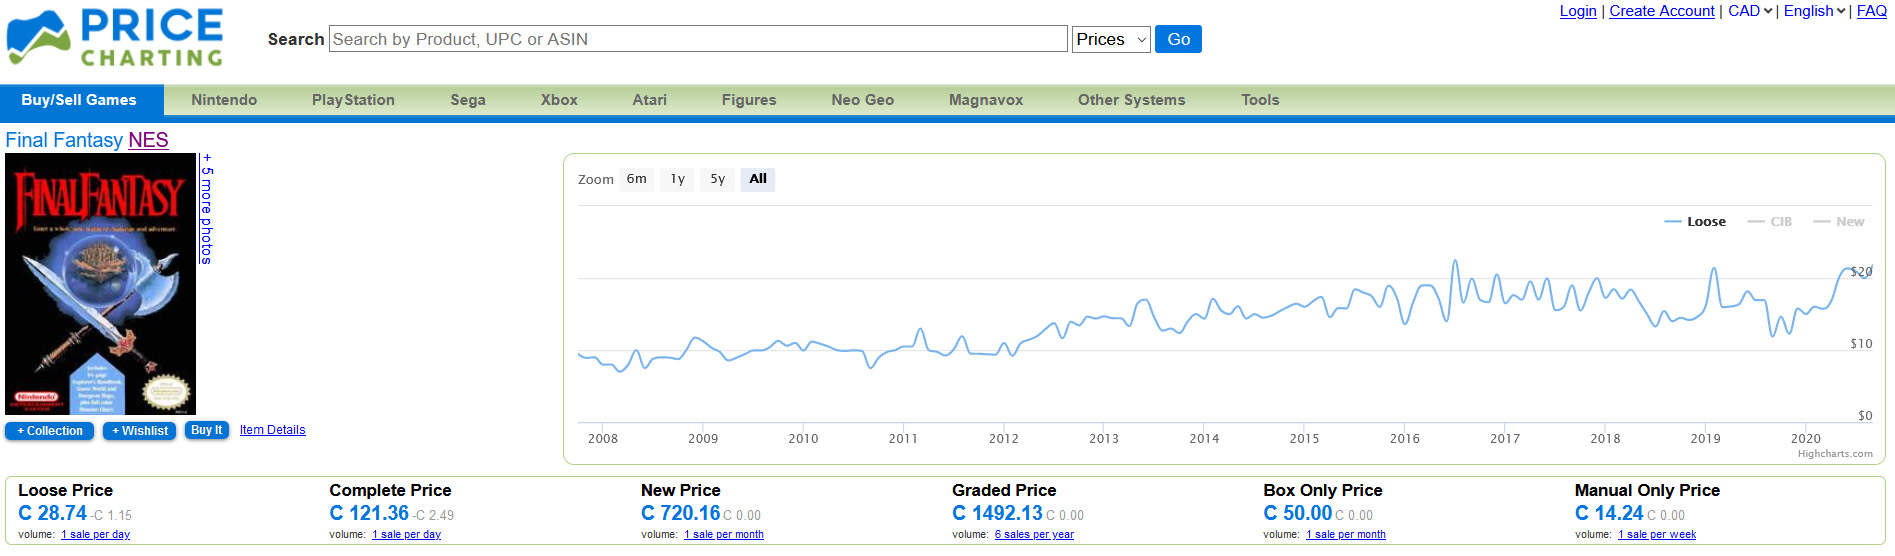This screenshot has width=1895, height=556.
Task: Select the Buy/Sell Games tab
Action: [79, 100]
